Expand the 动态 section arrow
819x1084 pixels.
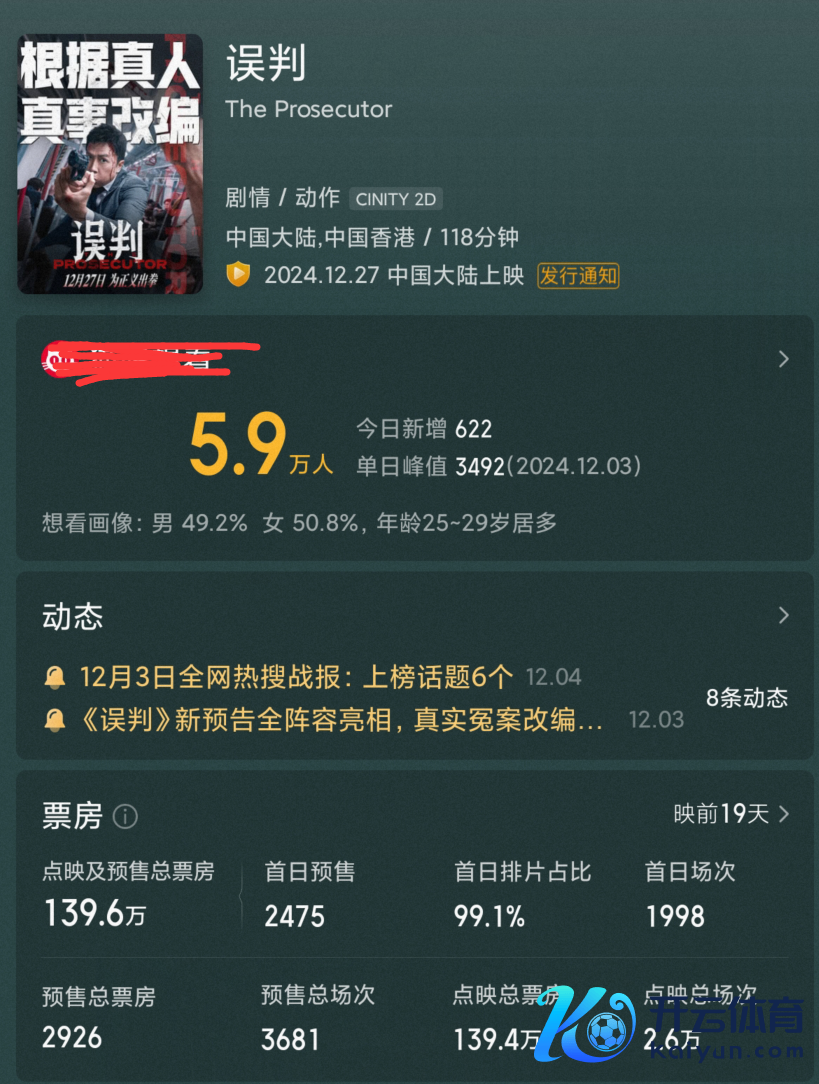pos(783,615)
